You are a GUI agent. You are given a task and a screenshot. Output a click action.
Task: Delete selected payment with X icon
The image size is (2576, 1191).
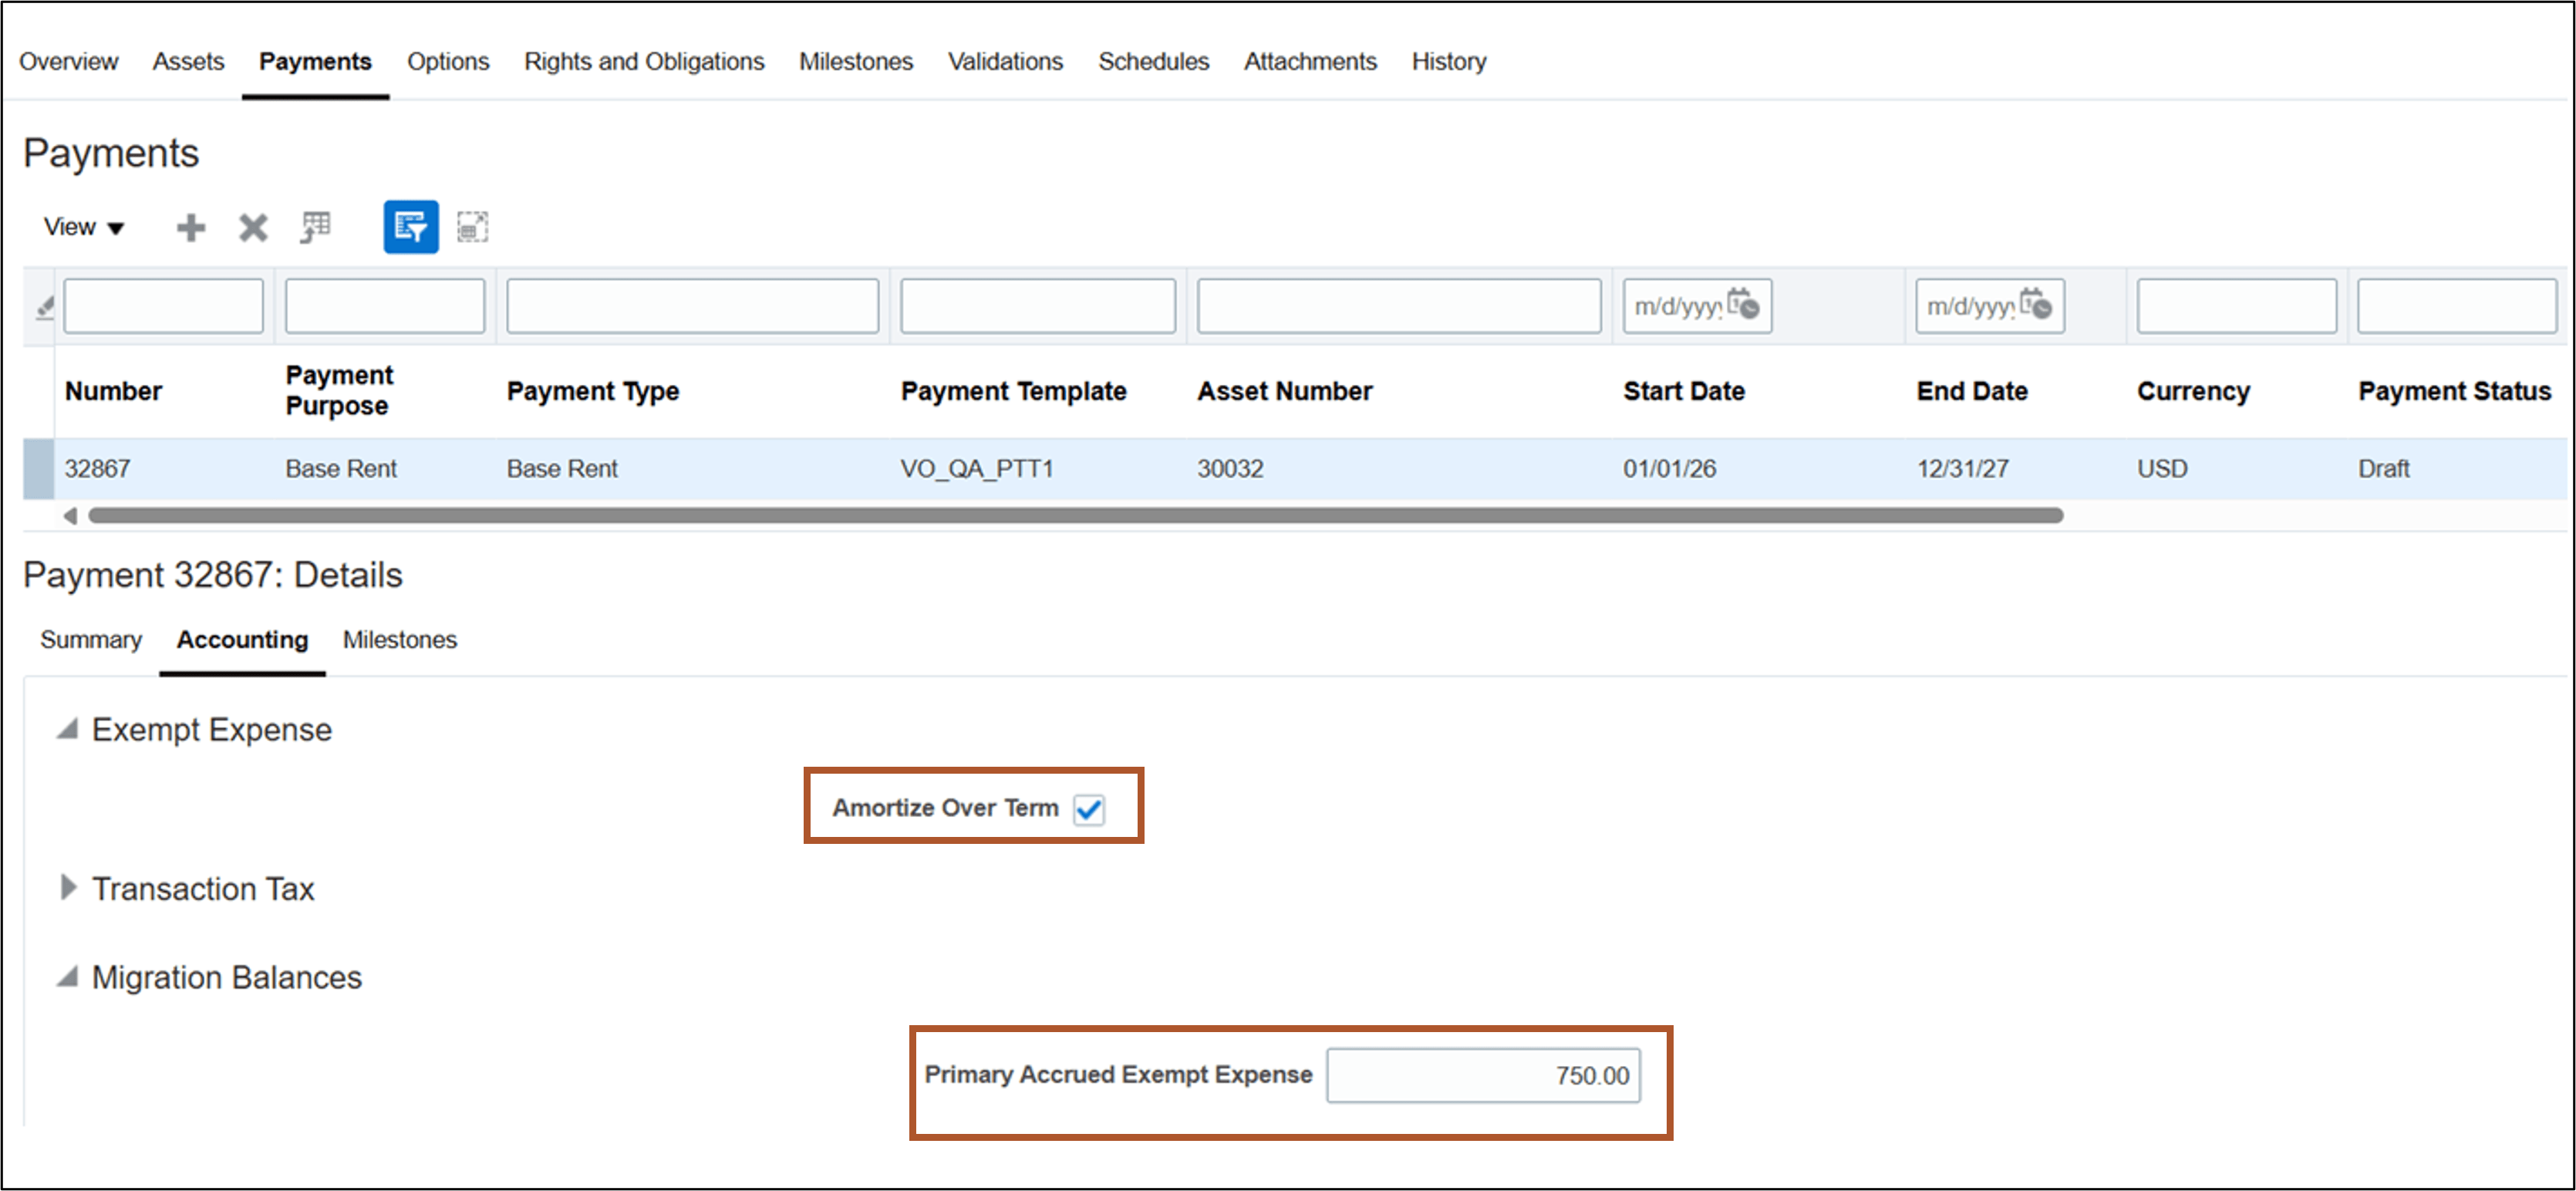point(253,228)
